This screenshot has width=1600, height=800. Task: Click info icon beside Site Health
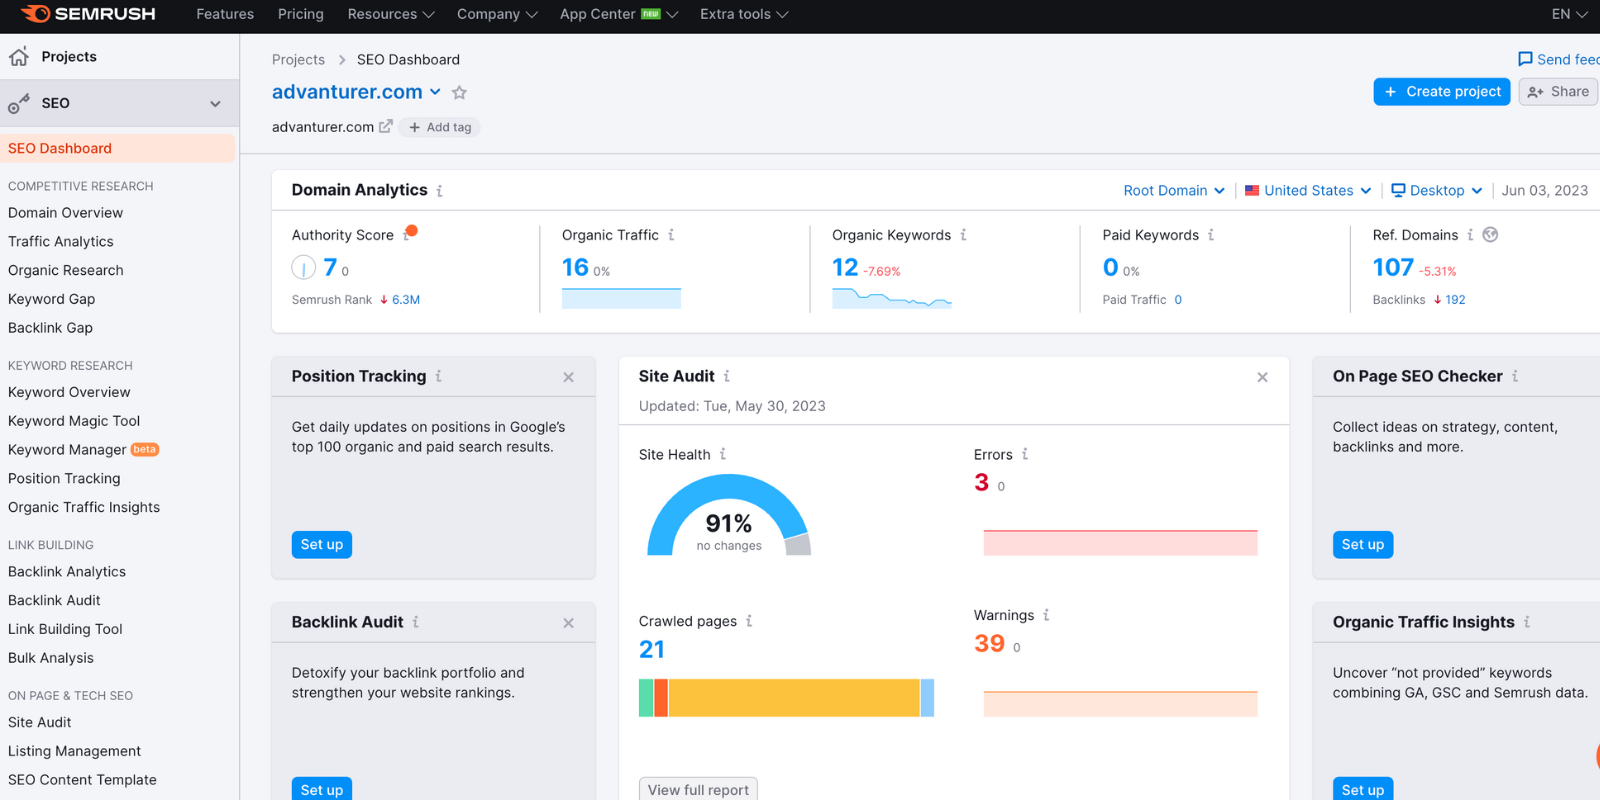723,454
